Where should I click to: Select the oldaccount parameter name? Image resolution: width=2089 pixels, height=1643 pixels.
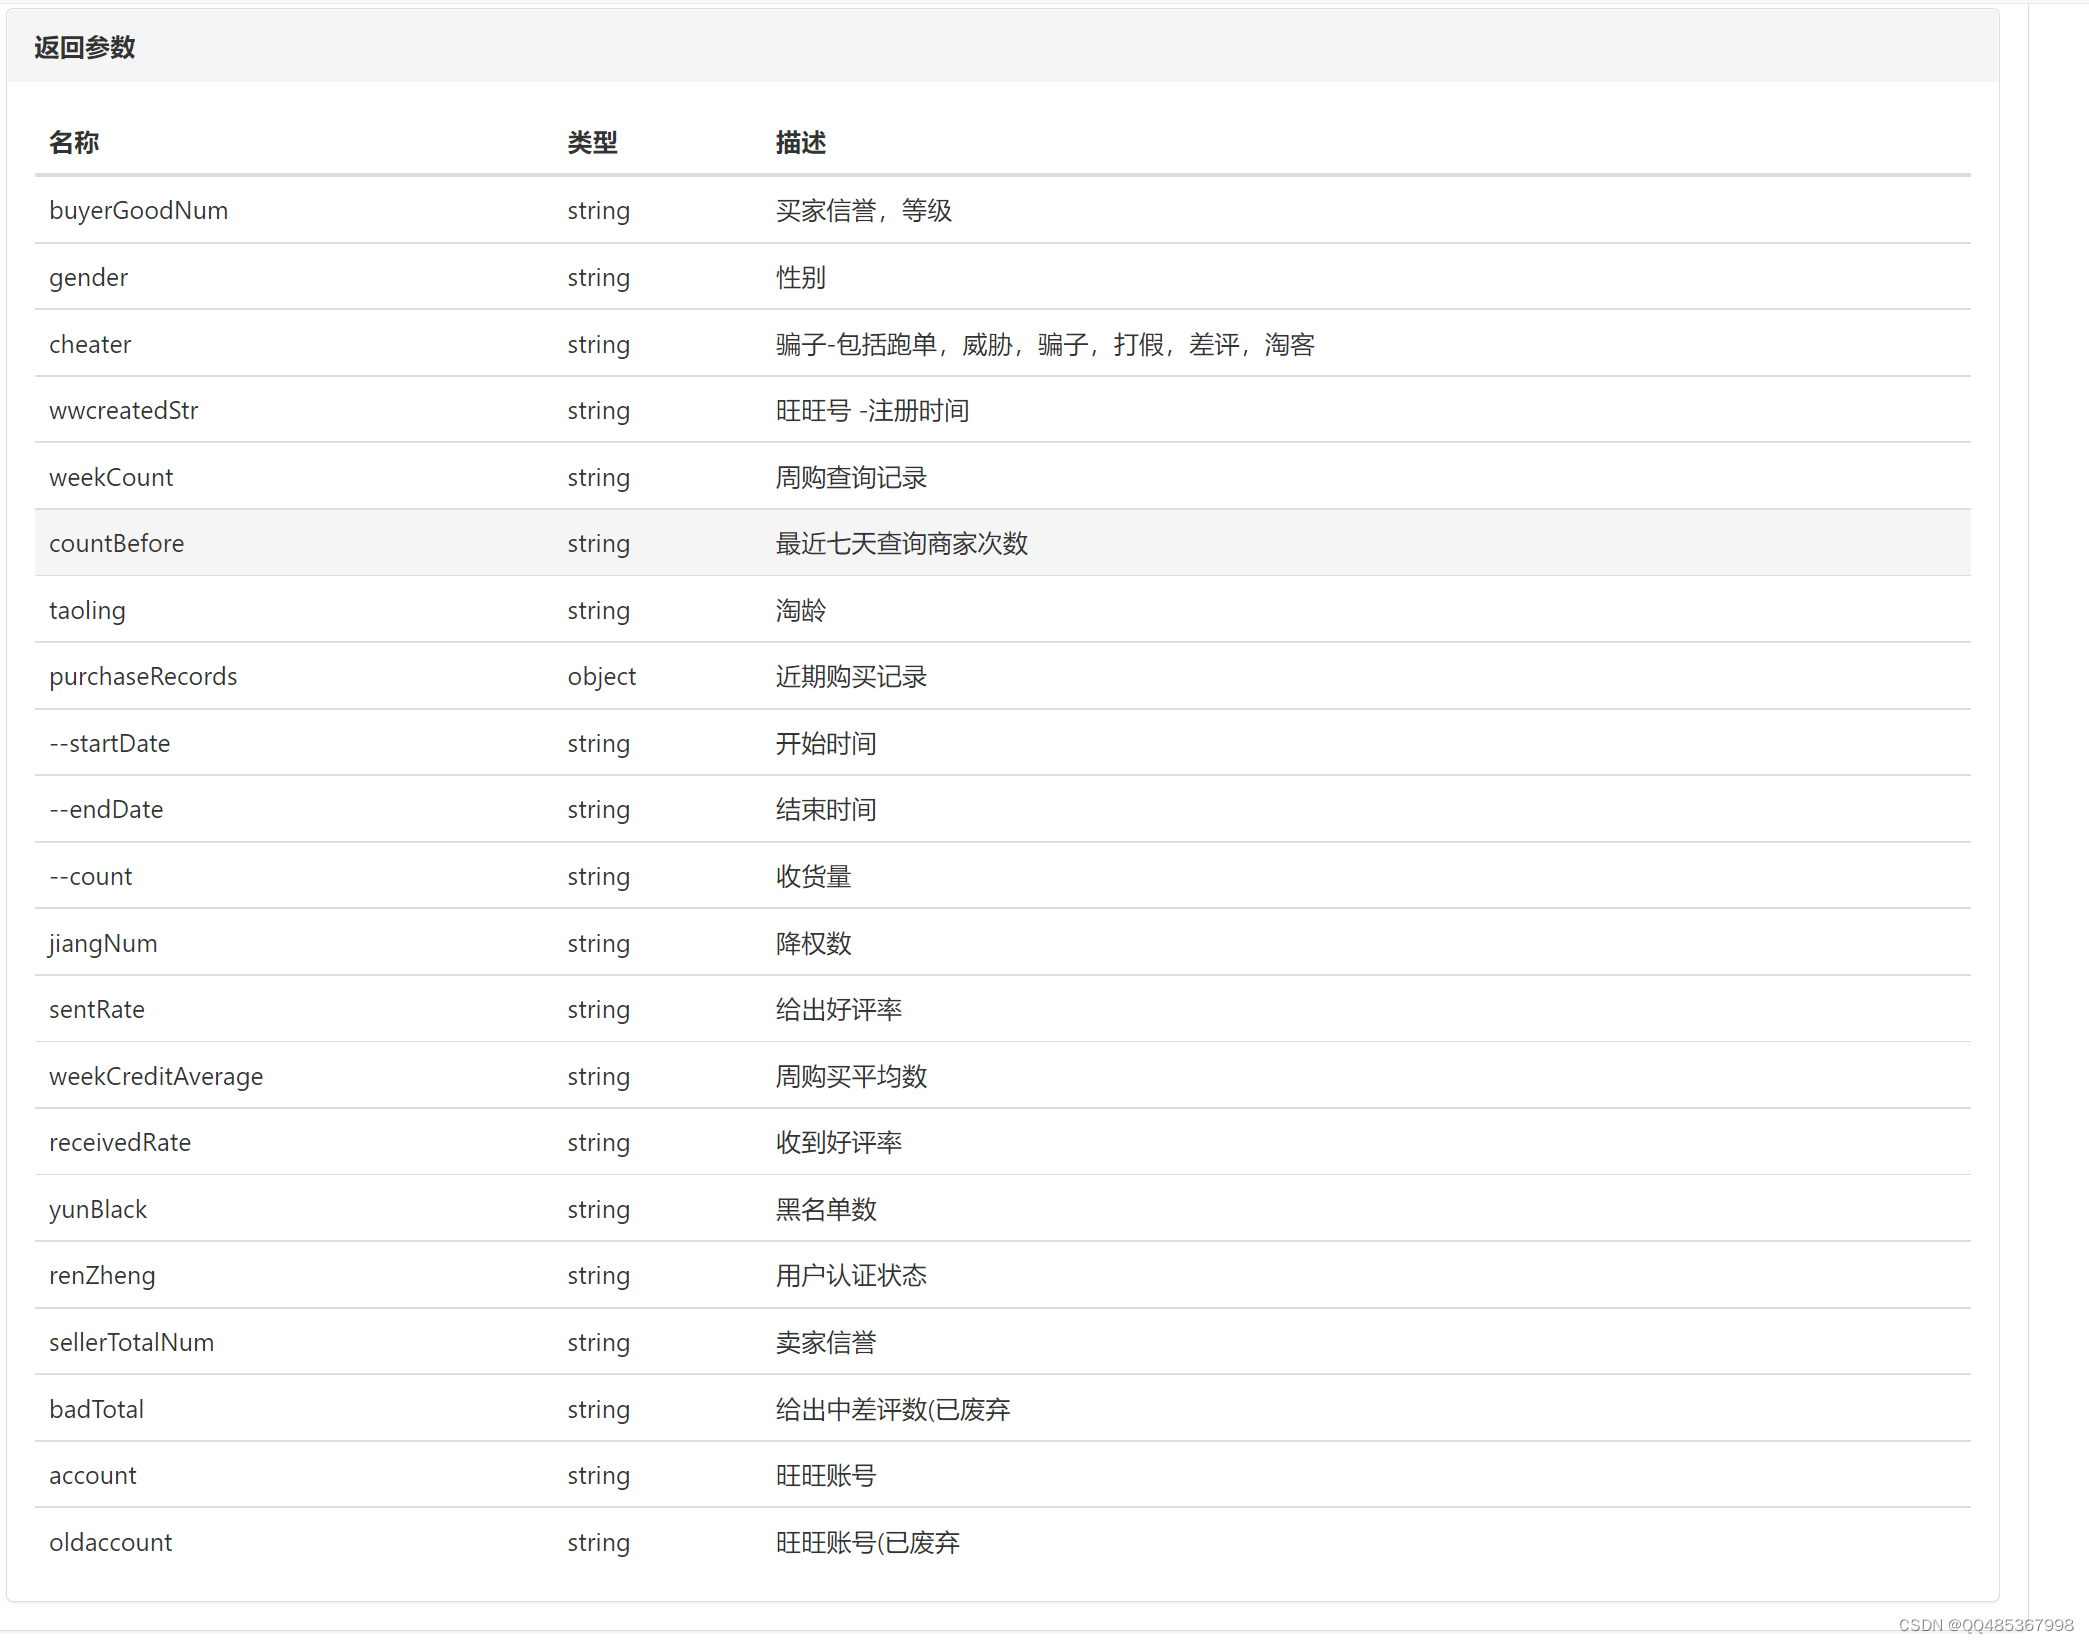pyautogui.click(x=111, y=1542)
